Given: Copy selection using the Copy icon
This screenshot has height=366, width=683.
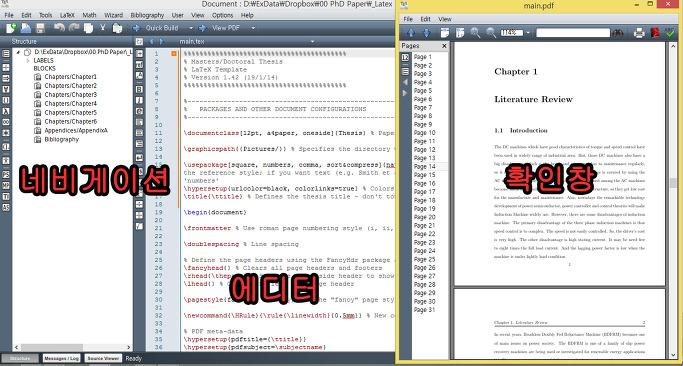Looking at the screenshot, I should point(88,28).
